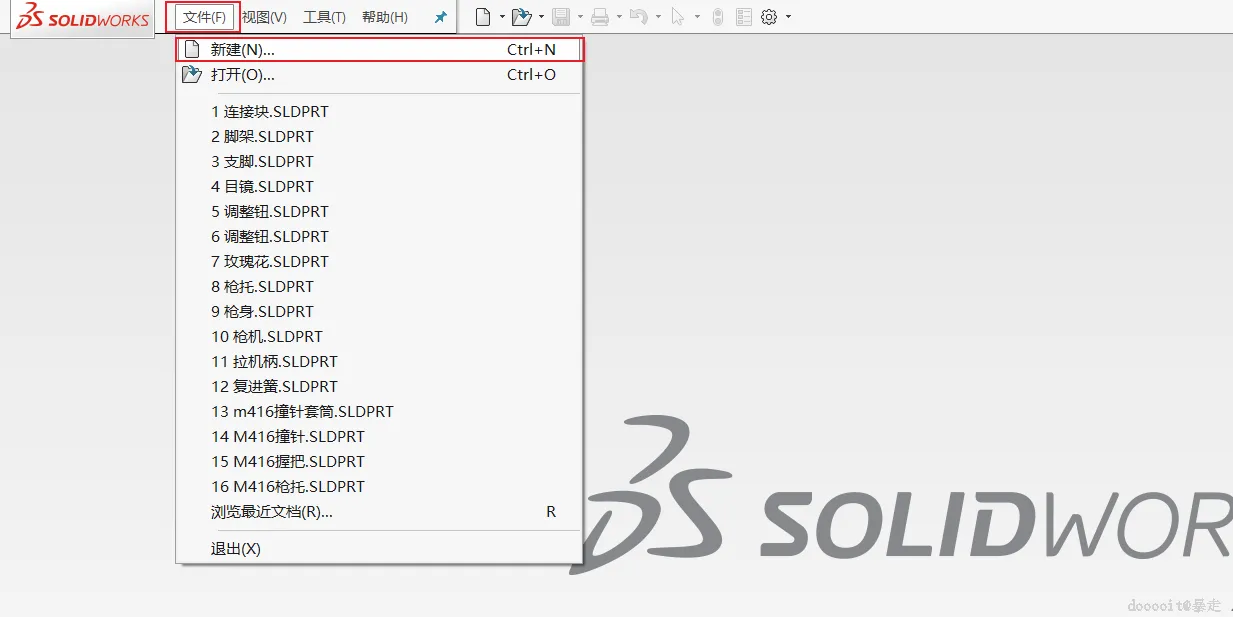Click the File Properties toolbar icon
This screenshot has height=617, width=1233.
743,17
